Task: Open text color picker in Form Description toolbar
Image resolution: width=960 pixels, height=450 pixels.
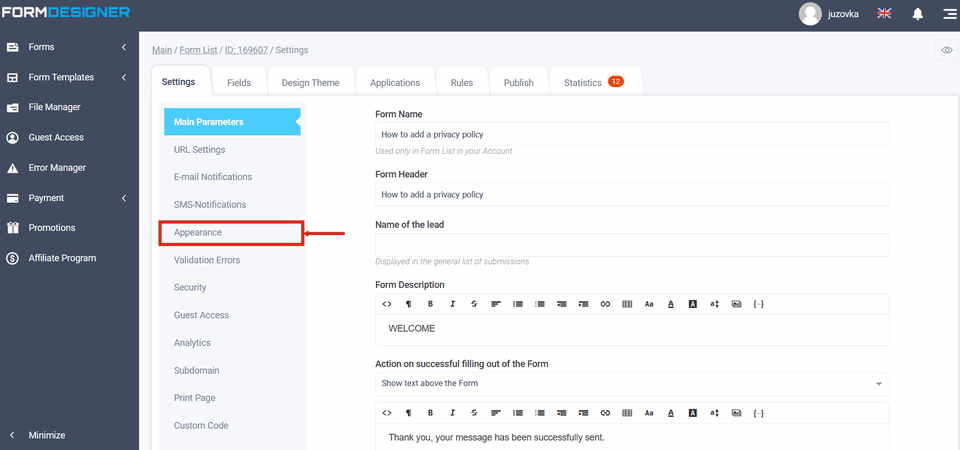Action: pyautogui.click(x=670, y=303)
